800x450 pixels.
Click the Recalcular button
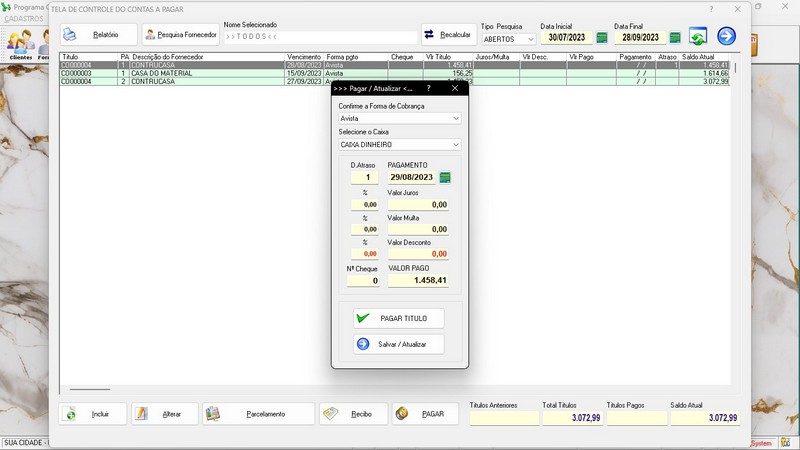[x=448, y=35]
